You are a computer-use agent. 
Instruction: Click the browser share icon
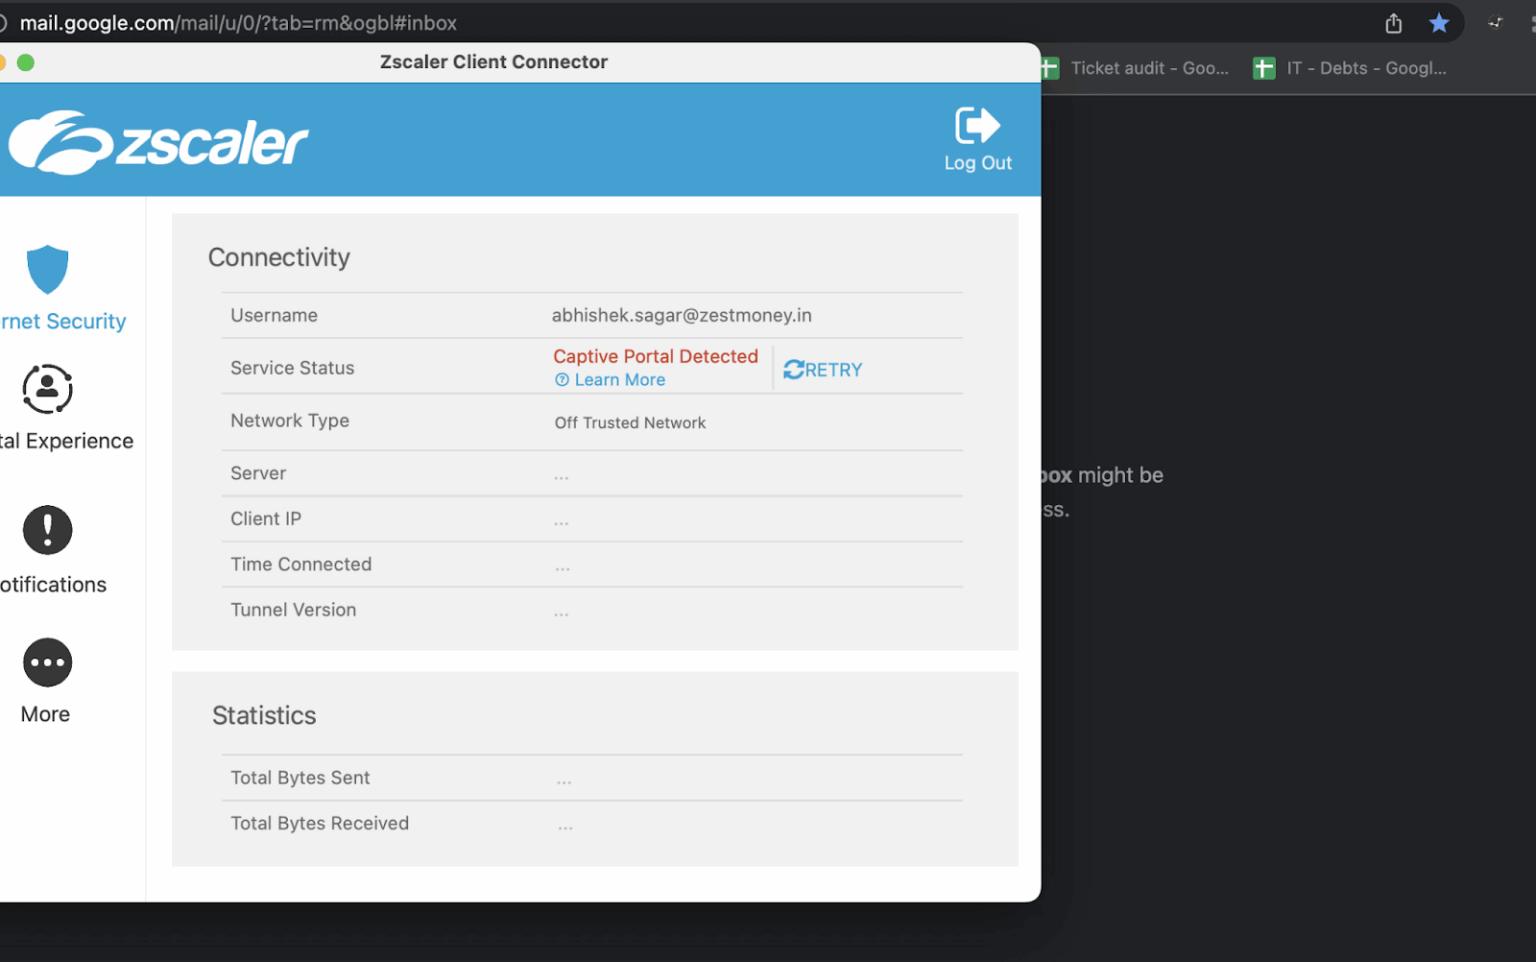click(1393, 23)
